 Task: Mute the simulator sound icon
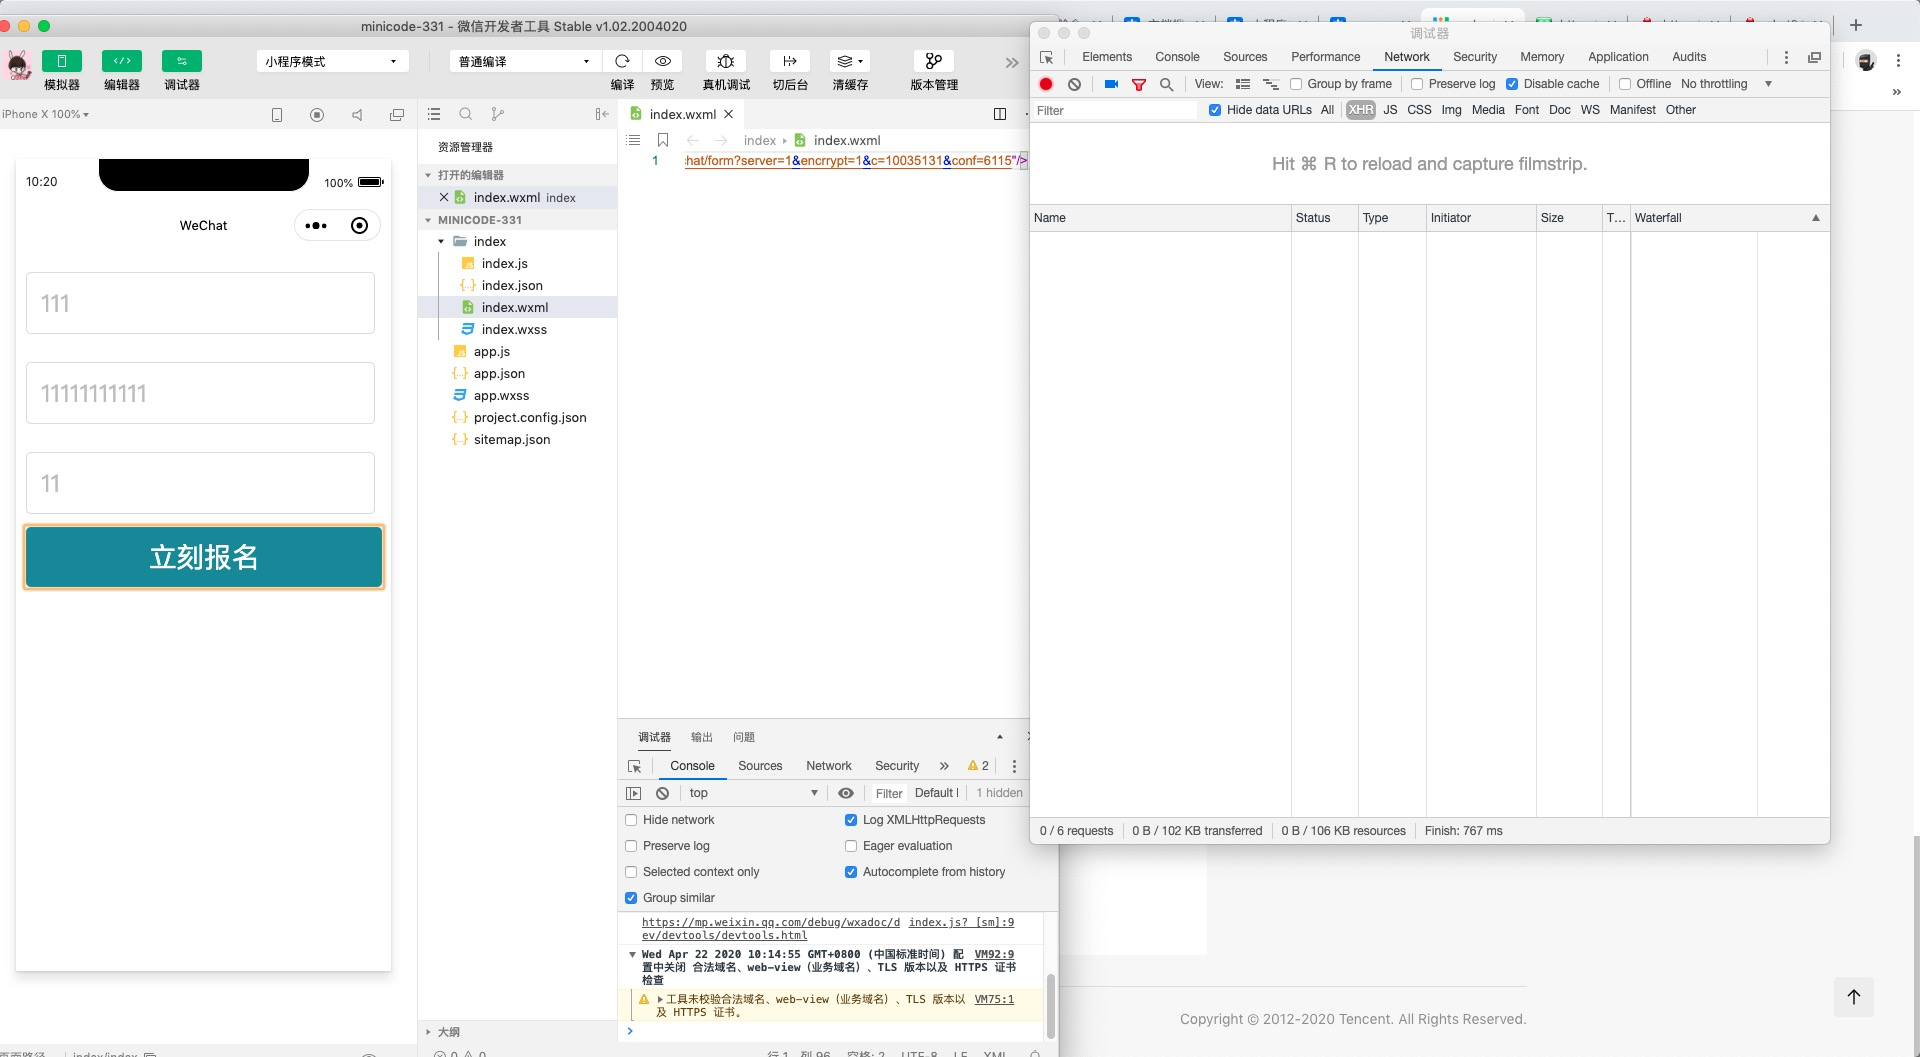[357, 115]
